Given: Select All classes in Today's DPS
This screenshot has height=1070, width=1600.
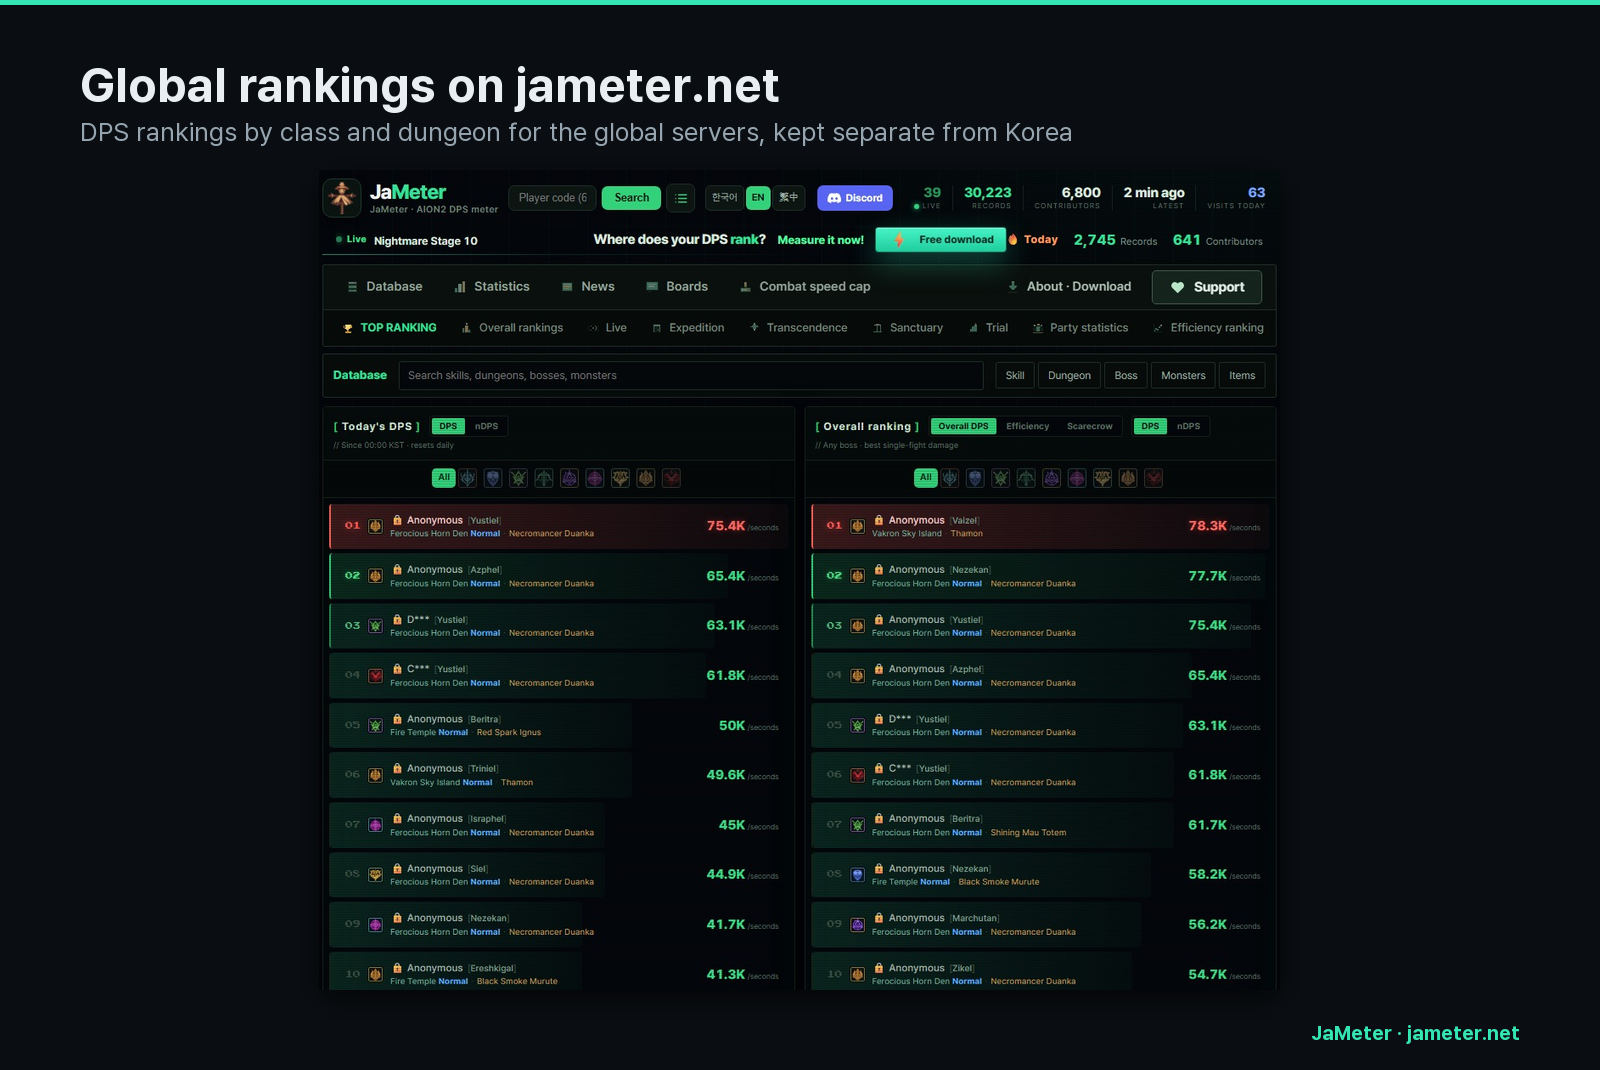Looking at the screenshot, I should coord(444,478).
